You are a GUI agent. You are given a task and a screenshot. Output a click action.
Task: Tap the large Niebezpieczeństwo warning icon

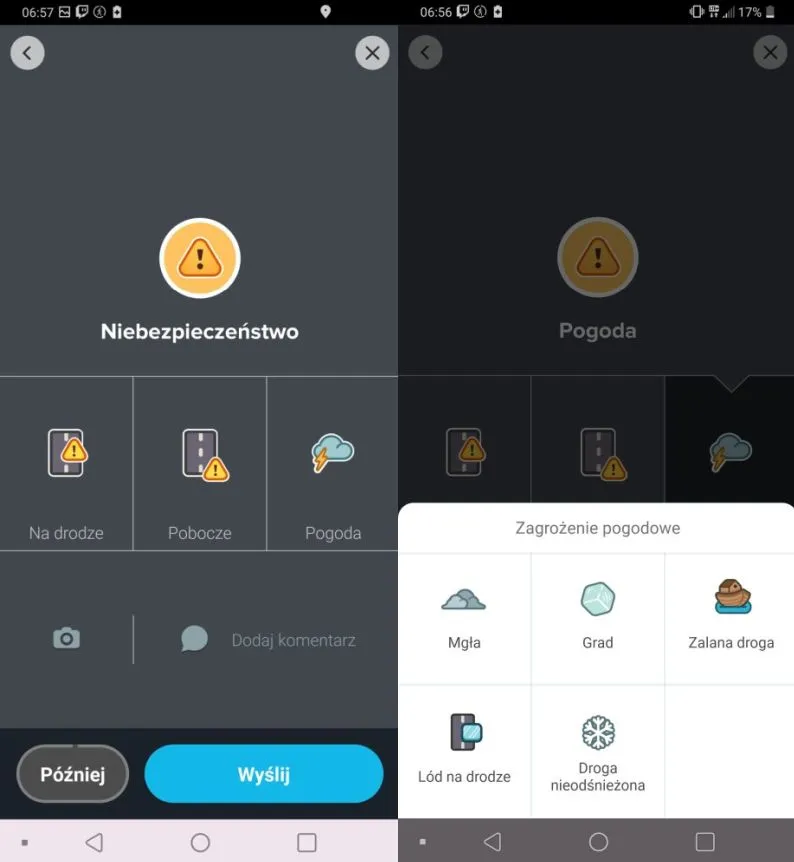pos(200,258)
